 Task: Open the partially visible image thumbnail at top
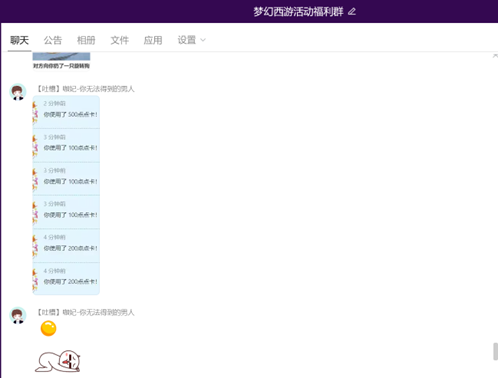61,56
